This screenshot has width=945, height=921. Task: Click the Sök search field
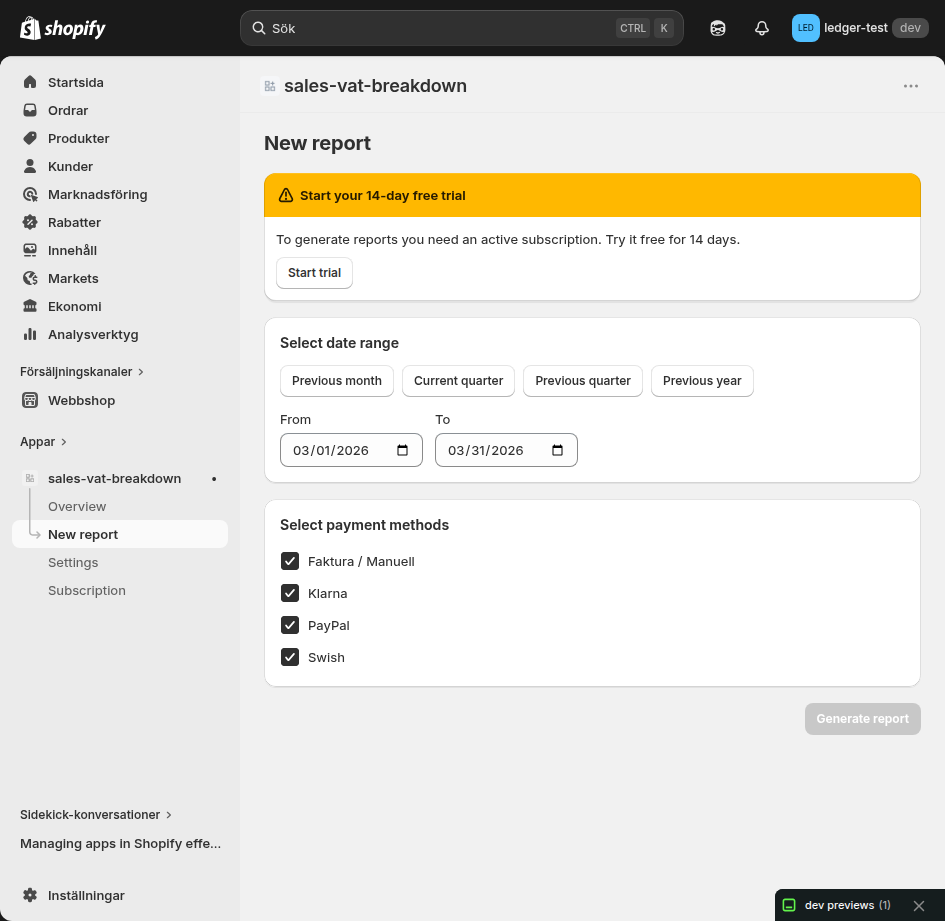(x=462, y=28)
